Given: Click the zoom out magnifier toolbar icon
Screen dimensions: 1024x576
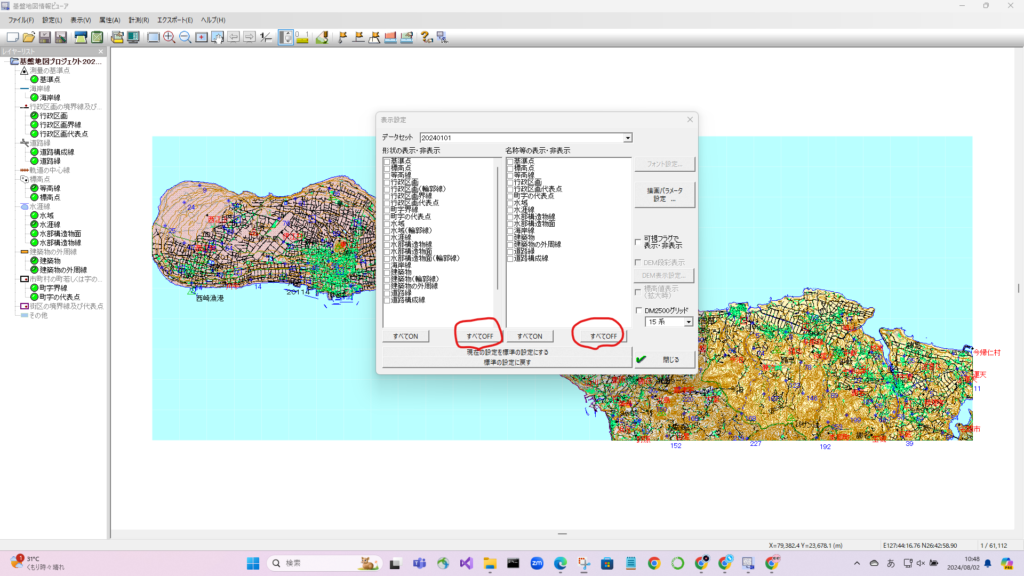Looking at the screenshot, I should [x=185, y=37].
